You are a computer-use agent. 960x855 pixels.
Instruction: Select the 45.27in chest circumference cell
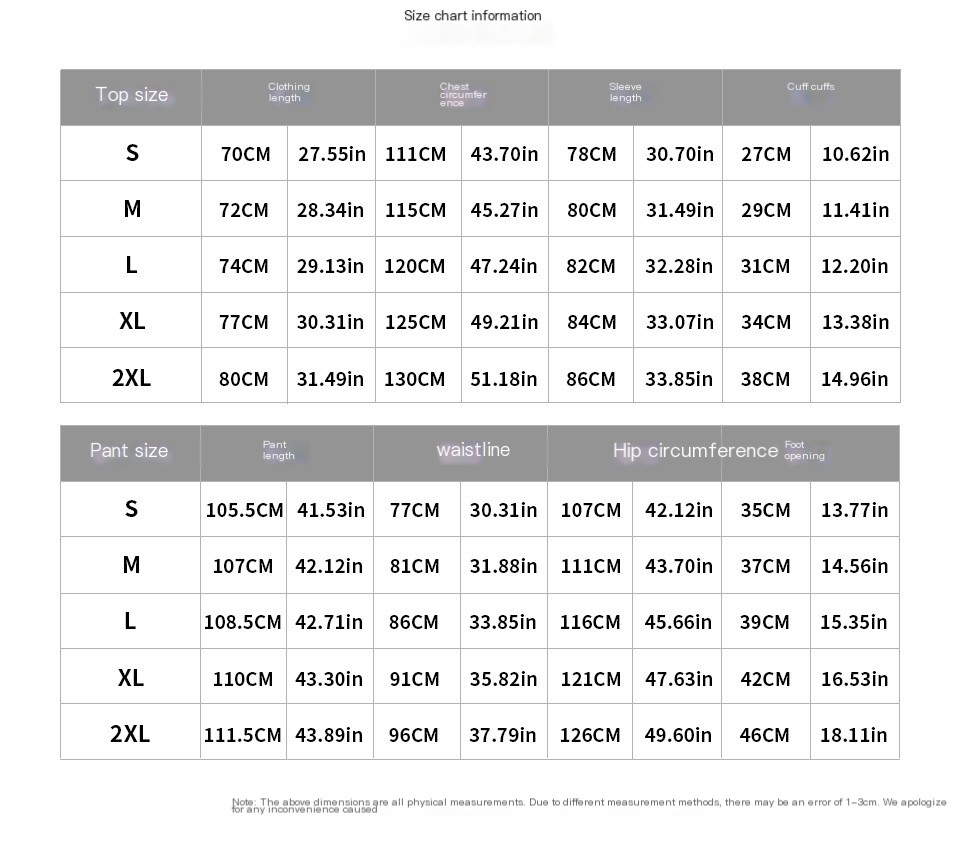(504, 210)
